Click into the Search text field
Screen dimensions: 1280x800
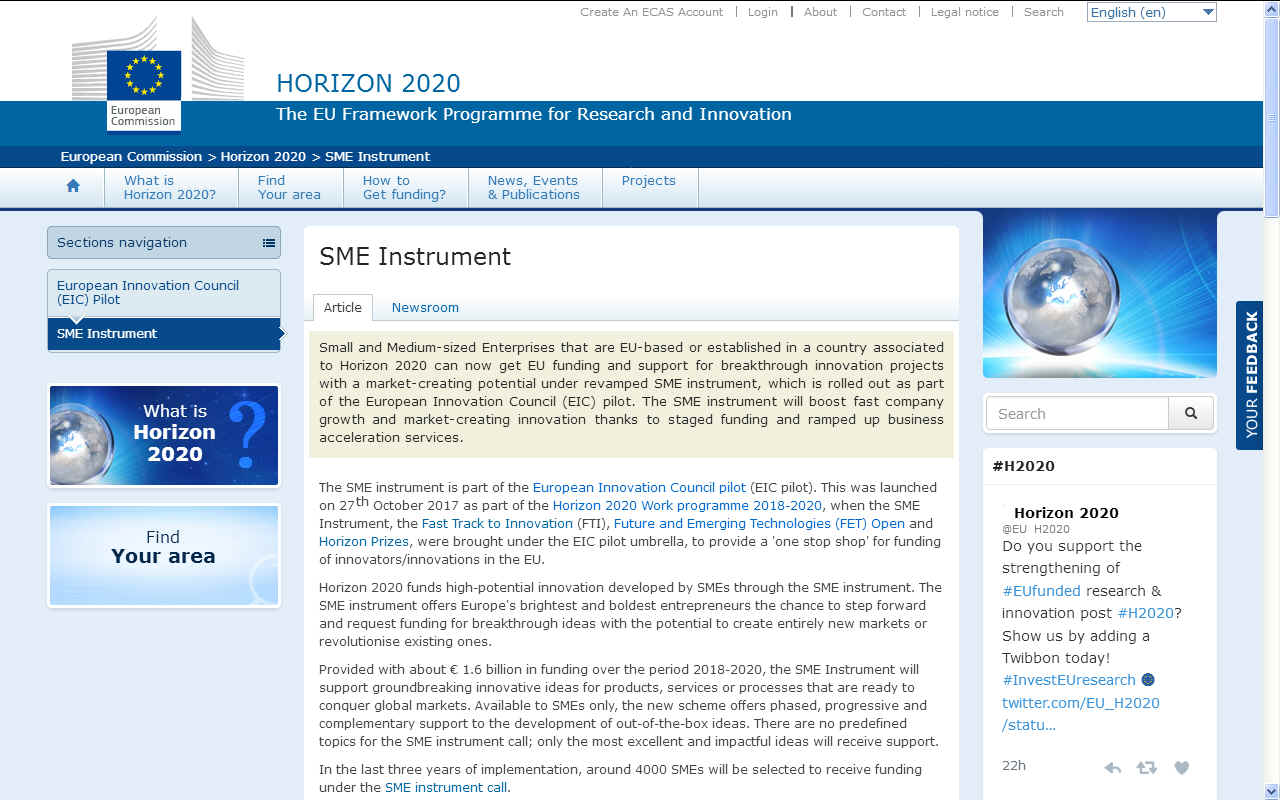click(x=1077, y=413)
